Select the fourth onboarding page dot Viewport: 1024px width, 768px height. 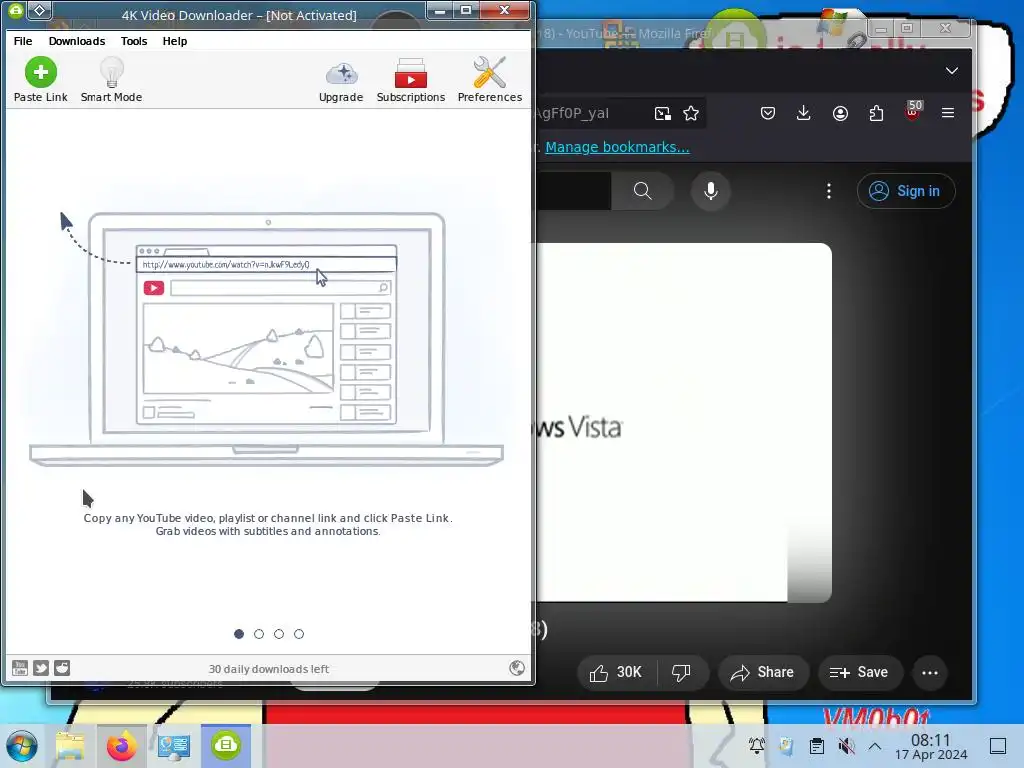point(298,634)
